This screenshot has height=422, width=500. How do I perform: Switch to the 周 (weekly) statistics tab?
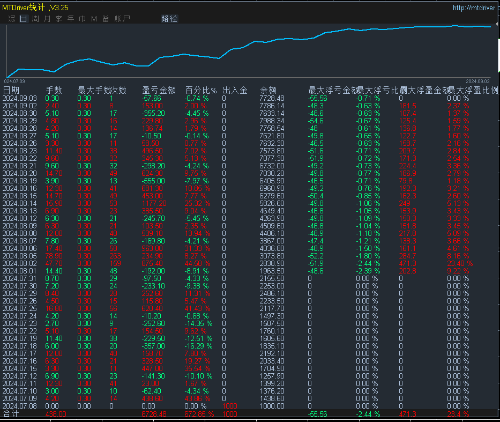[x=35, y=19]
